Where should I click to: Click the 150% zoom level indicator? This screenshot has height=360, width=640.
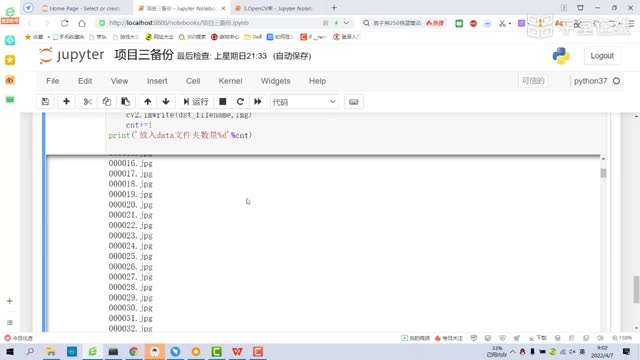click(x=622, y=338)
